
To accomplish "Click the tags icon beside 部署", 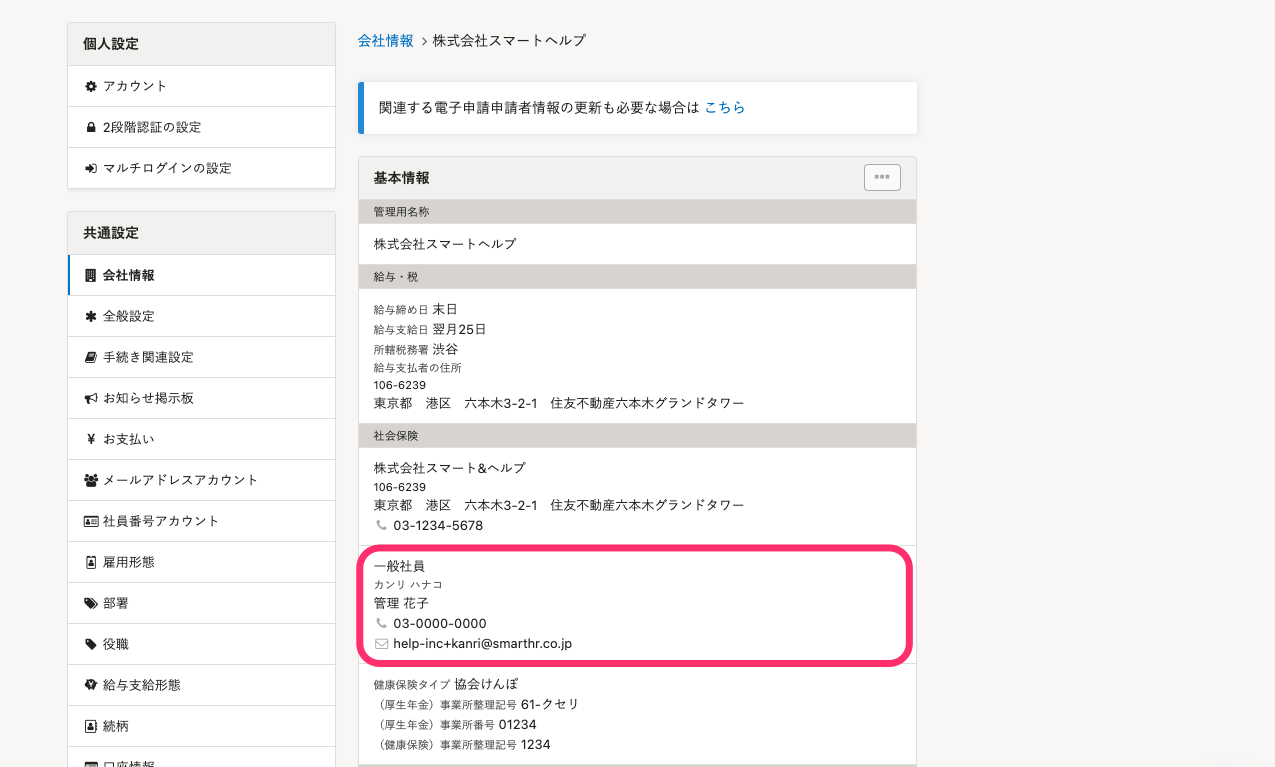I will click(x=91, y=603).
